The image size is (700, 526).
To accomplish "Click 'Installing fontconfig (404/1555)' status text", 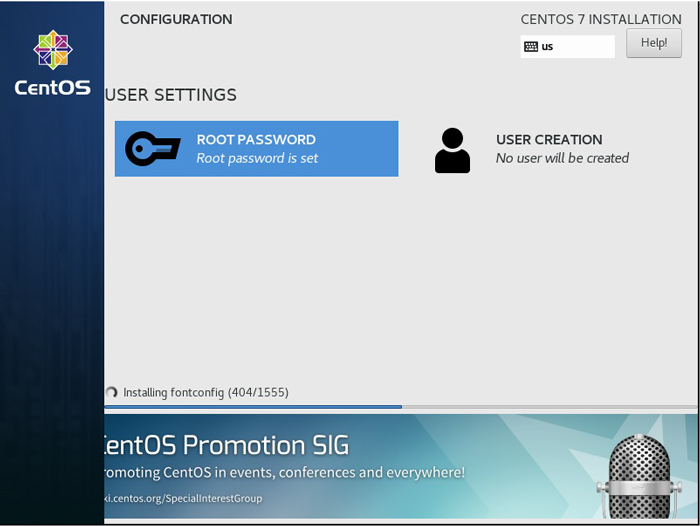I will [x=206, y=392].
